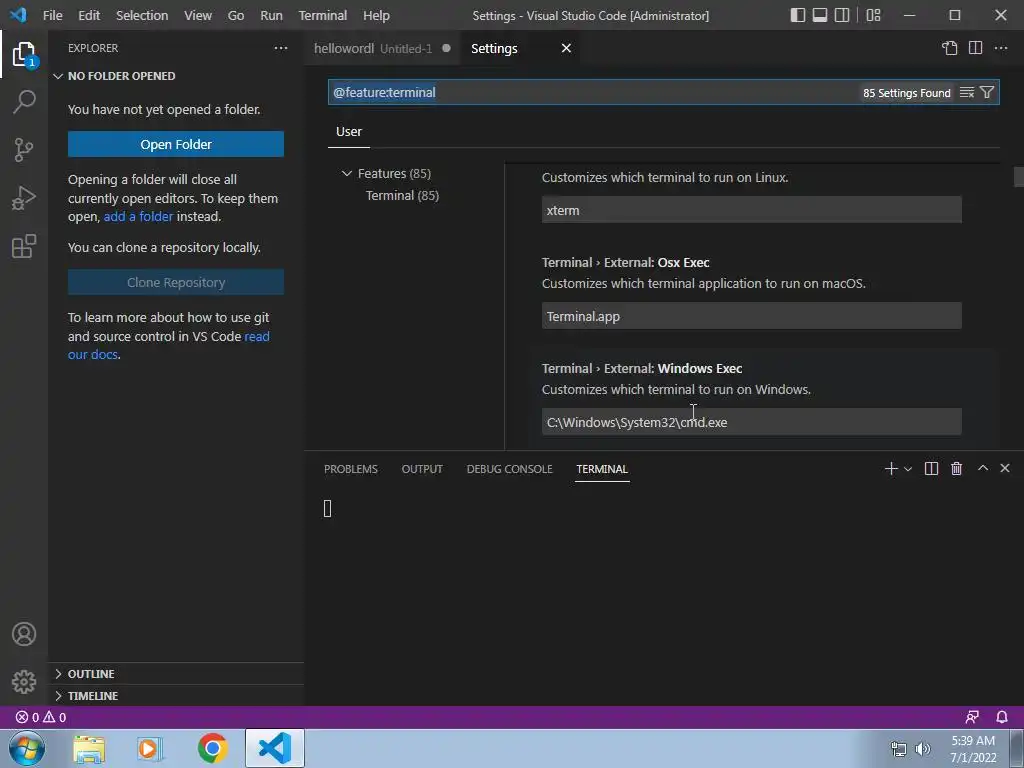Select the User settings scope tab
The image size is (1024, 768).
(349, 132)
